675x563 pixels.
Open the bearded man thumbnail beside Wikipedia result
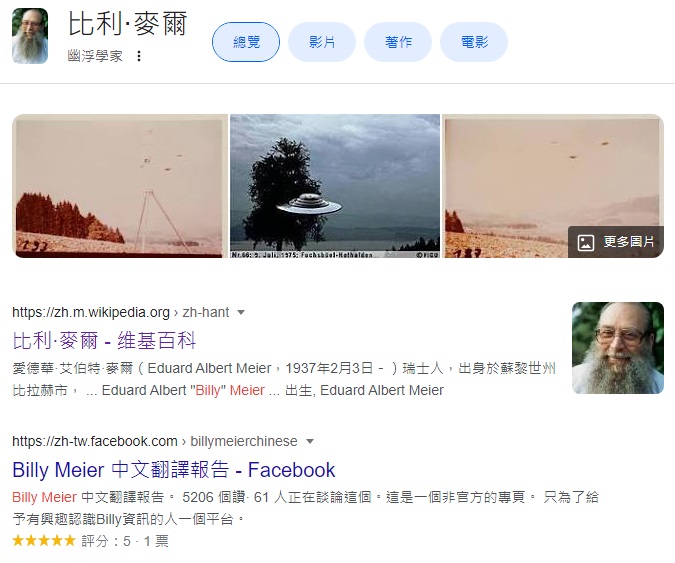coord(618,348)
